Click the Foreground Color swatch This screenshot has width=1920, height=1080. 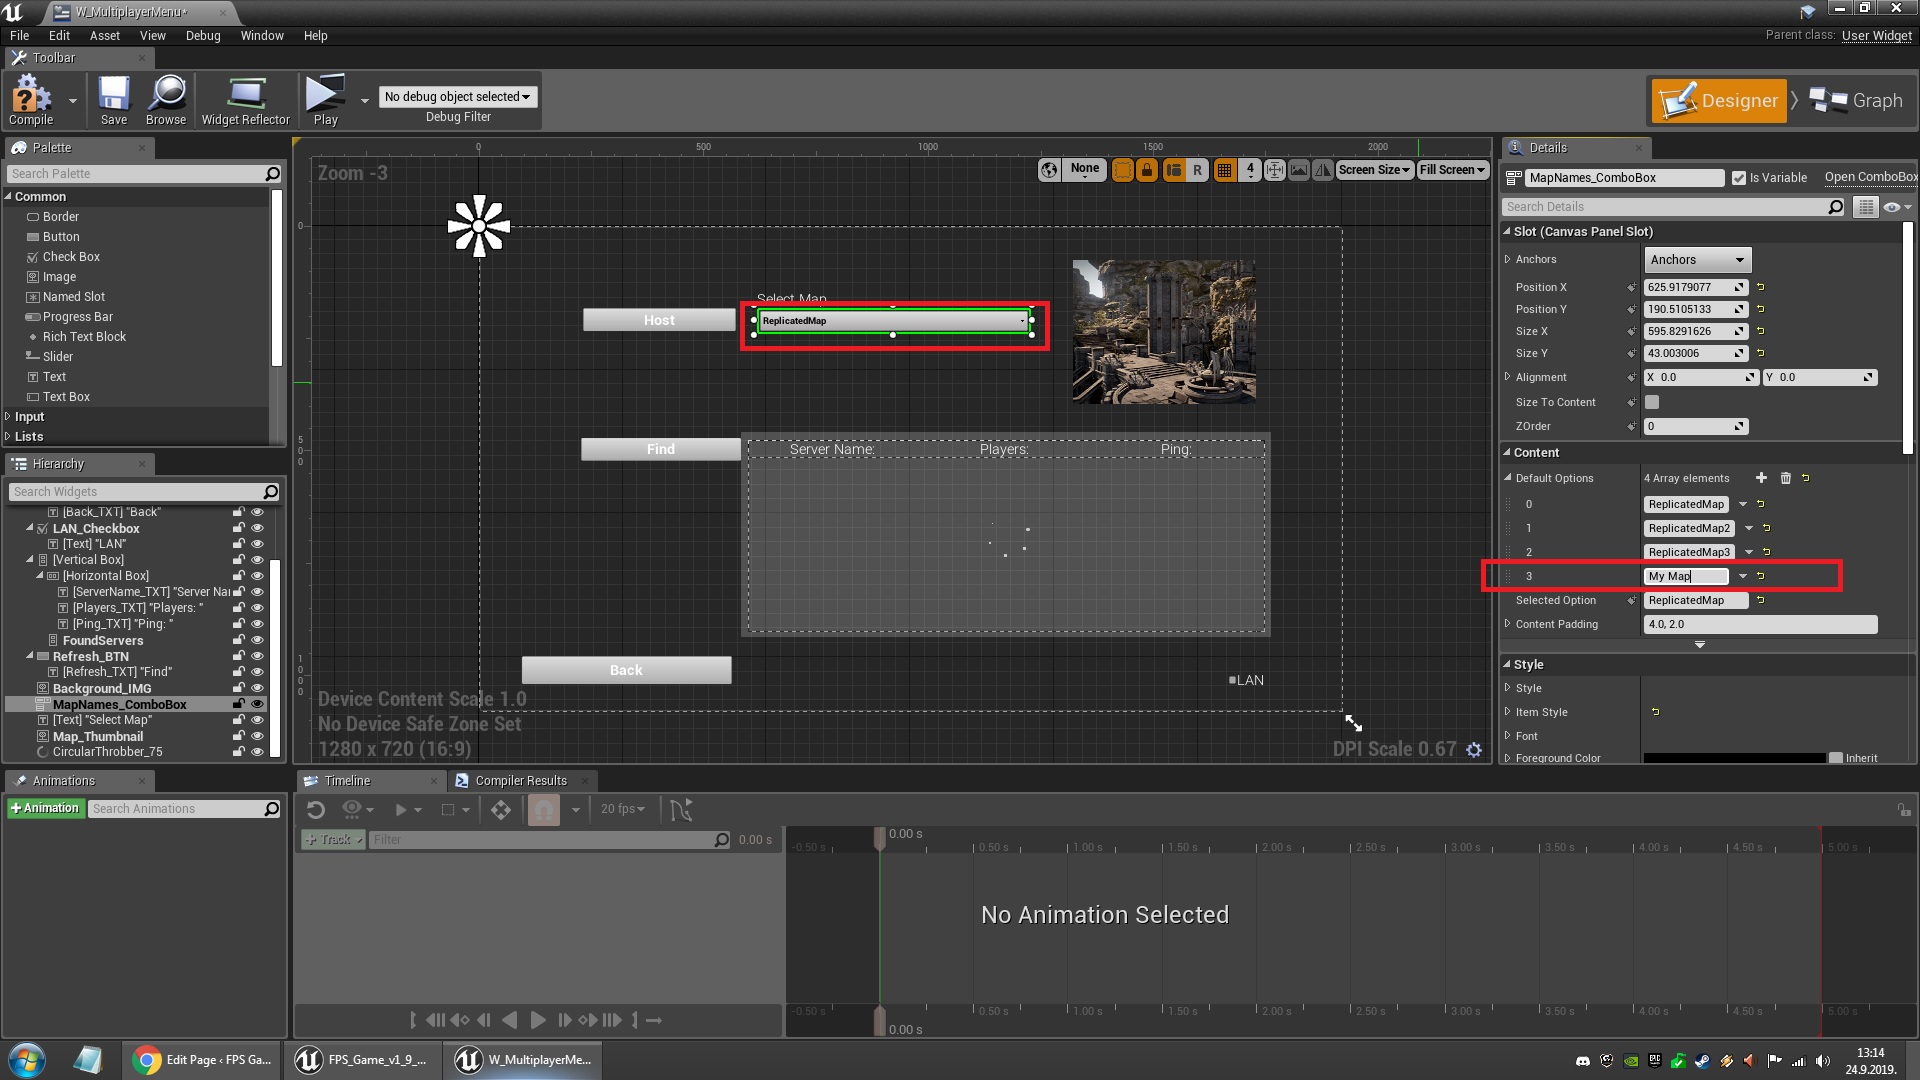1734,758
